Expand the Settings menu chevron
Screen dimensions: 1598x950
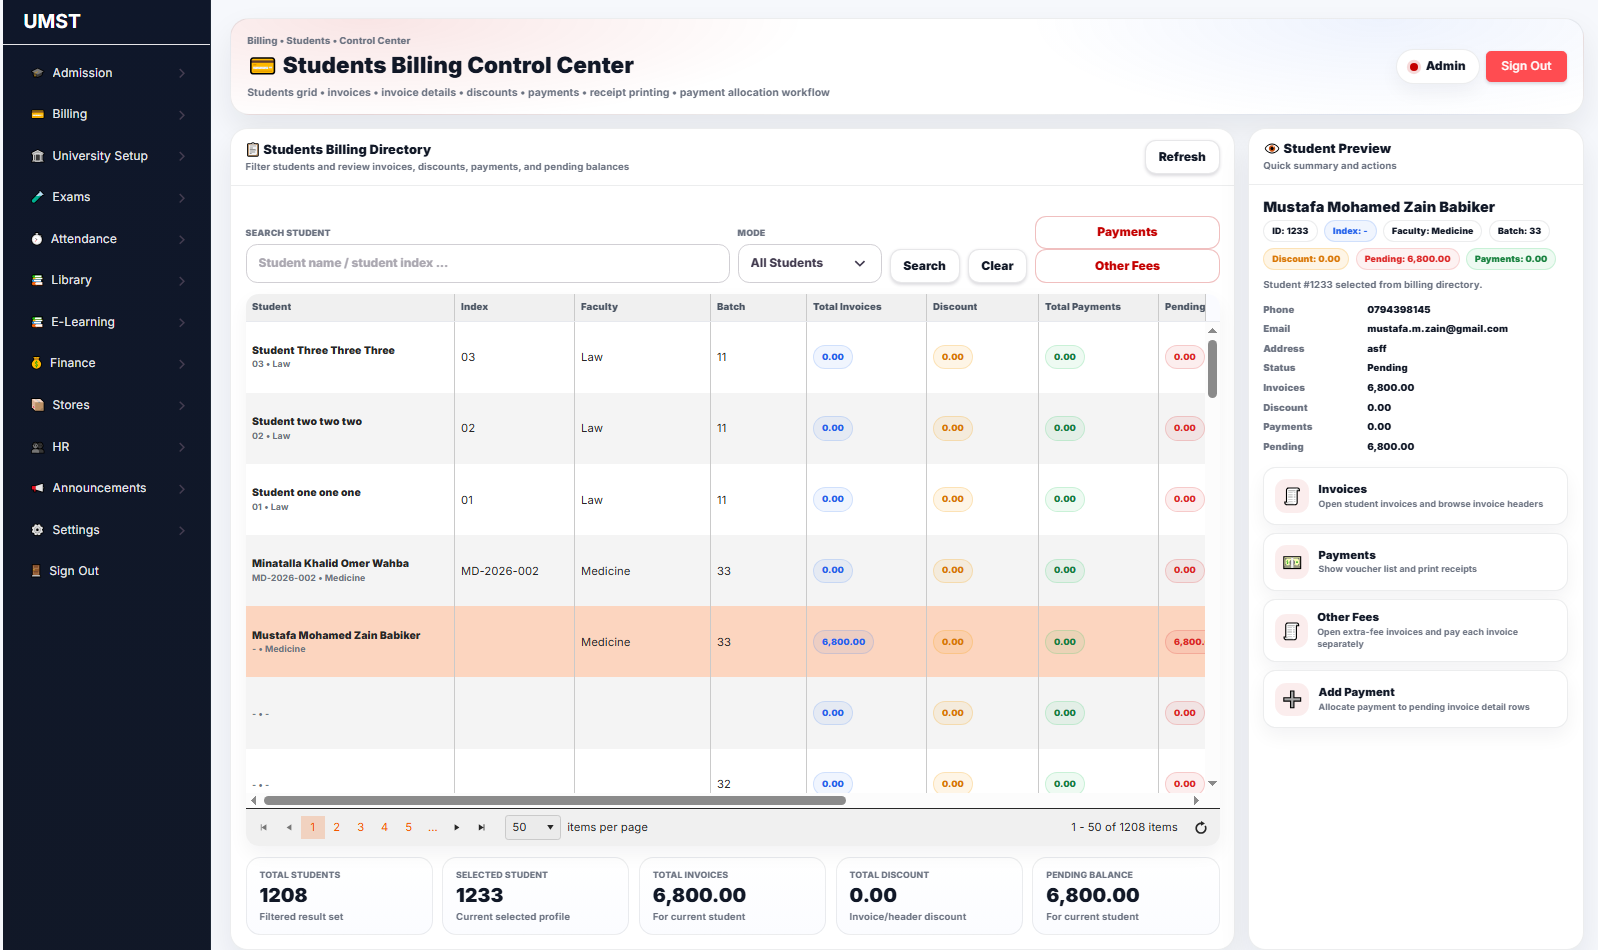pyautogui.click(x=182, y=530)
